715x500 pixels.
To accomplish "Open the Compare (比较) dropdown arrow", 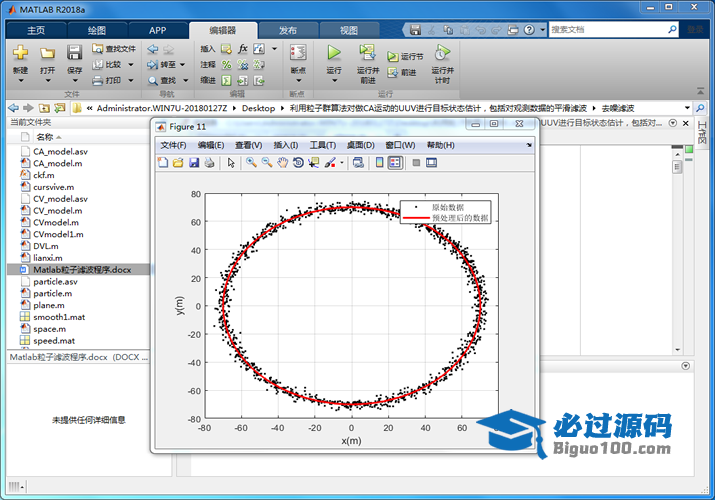I will coord(130,64).
